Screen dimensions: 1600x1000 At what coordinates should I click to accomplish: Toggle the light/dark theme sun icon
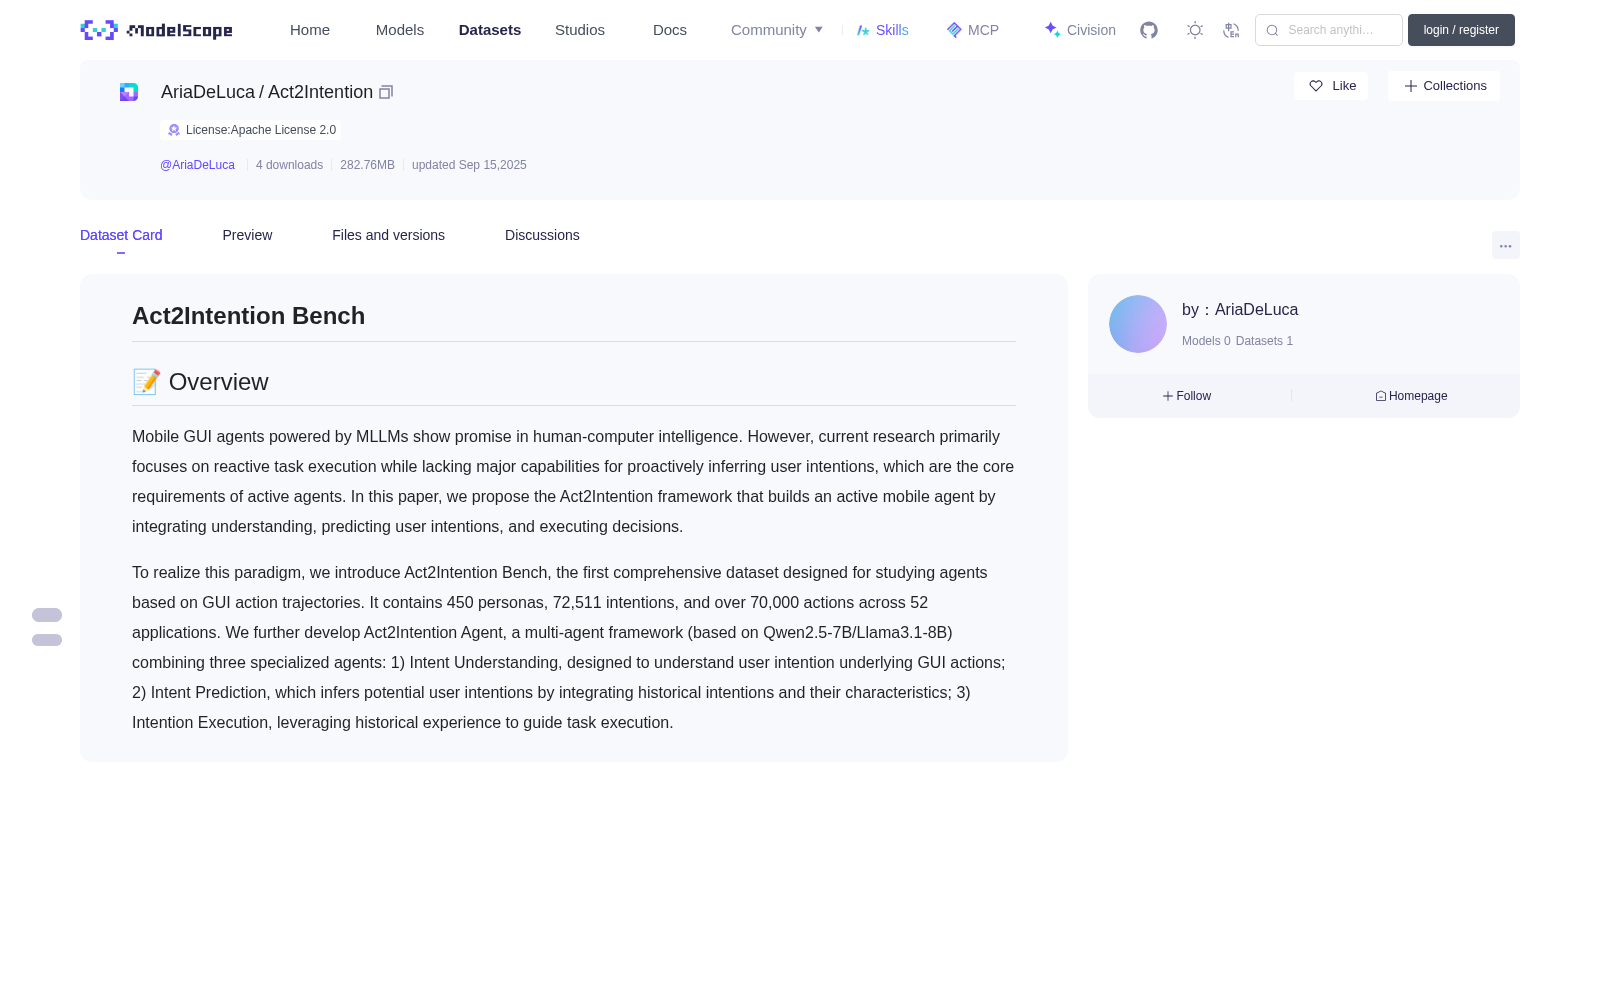[x=1195, y=30]
